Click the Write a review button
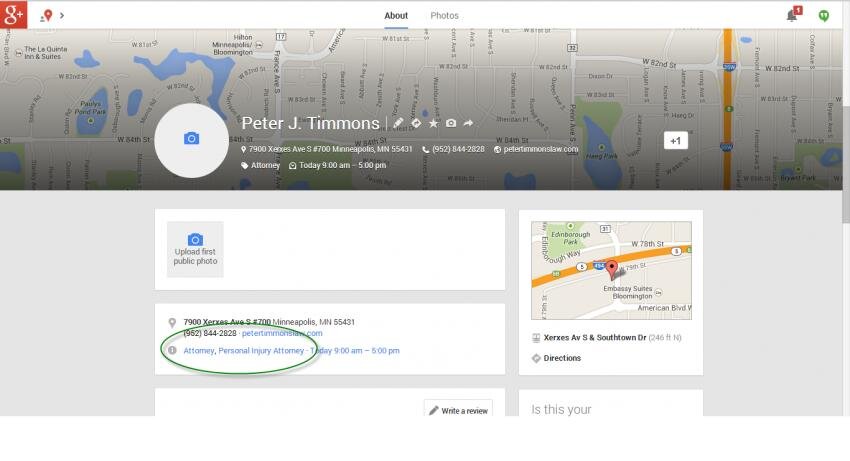Screen dimensions: 850x461 tap(459, 409)
